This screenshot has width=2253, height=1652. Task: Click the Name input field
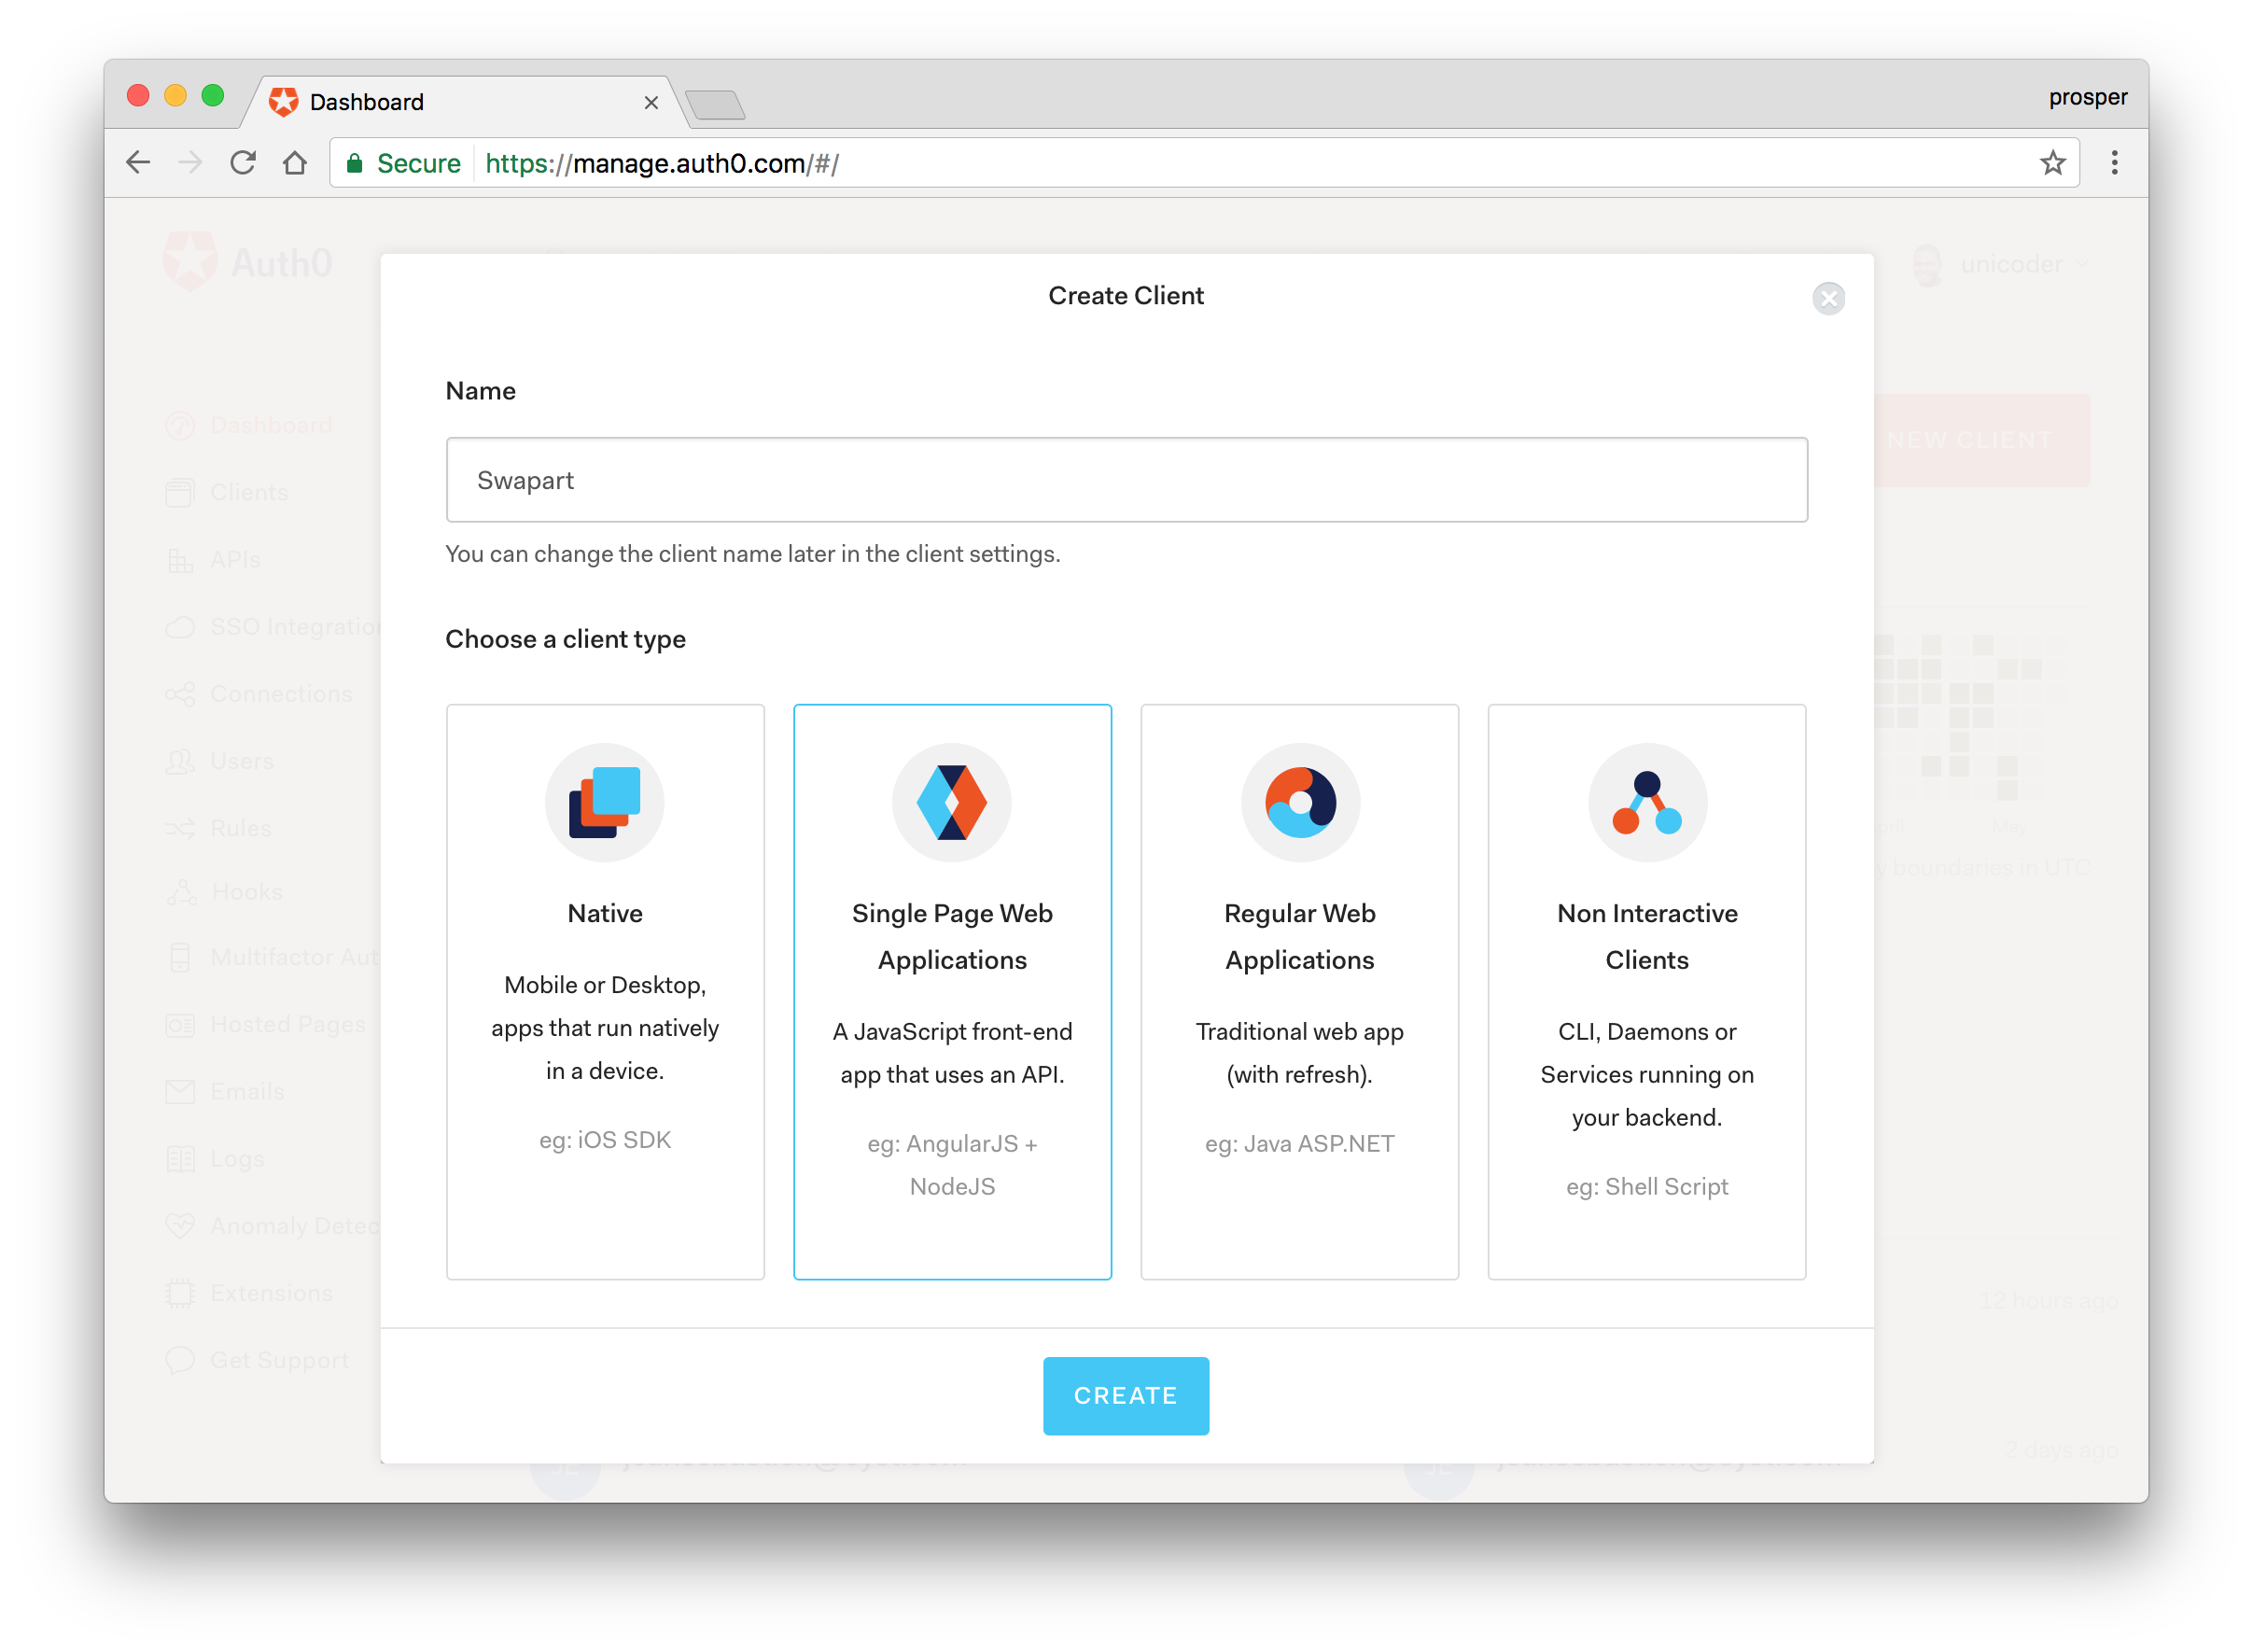click(1125, 480)
